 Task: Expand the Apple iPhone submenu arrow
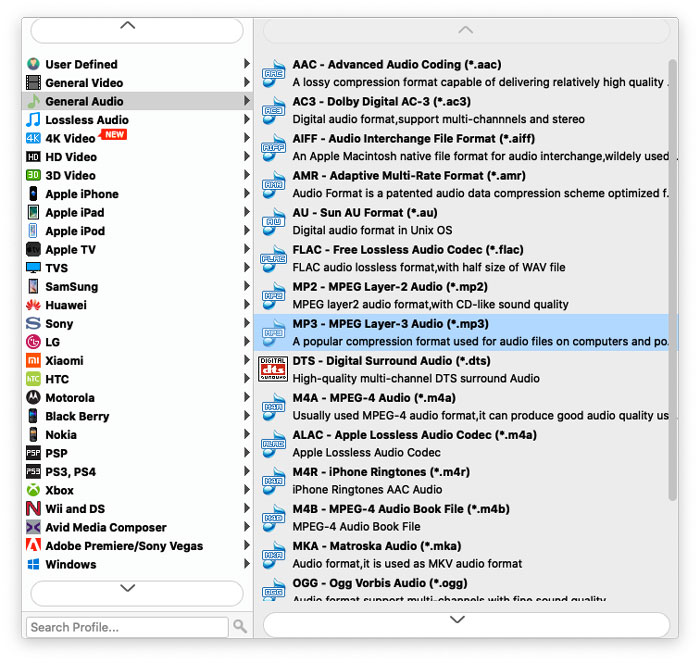[x=246, y=193]
